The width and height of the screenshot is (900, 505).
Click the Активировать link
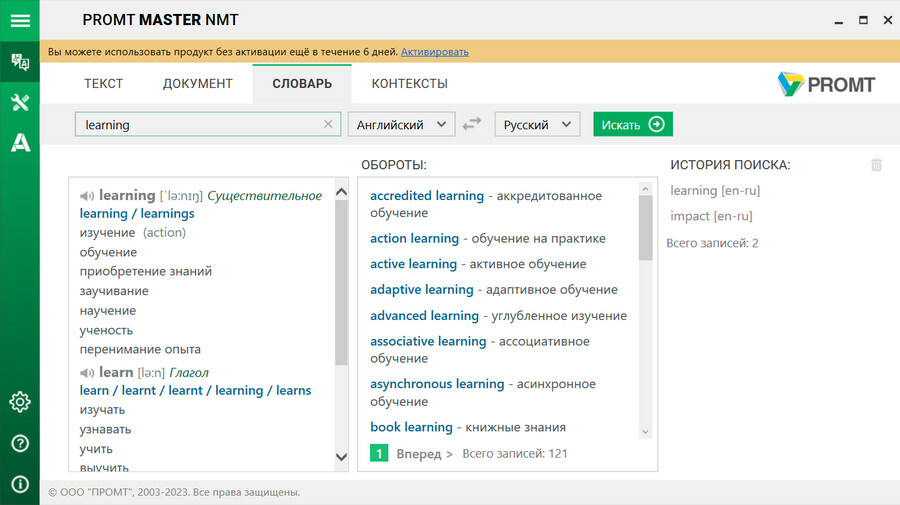coord(435,52)
